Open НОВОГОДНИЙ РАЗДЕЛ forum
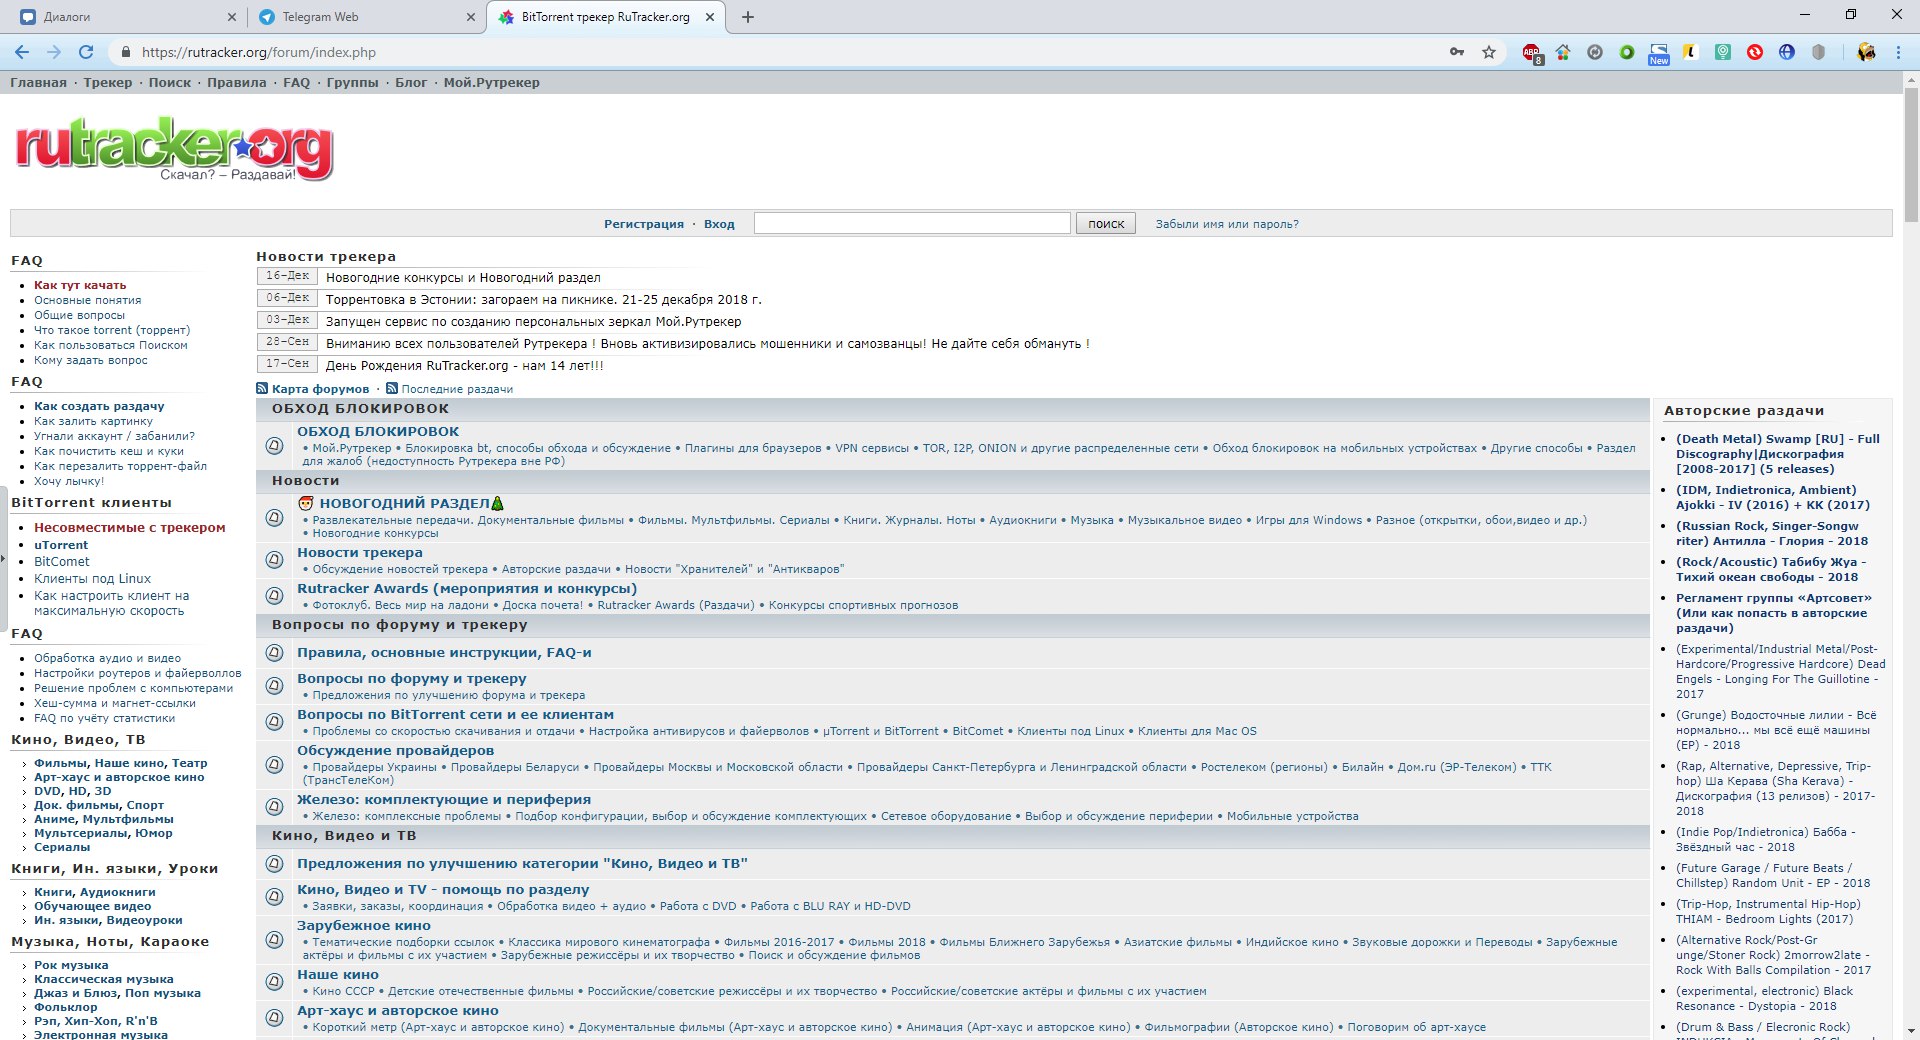The height and width of the screenshot is (1040, 1920). click(x=404, y=503)
